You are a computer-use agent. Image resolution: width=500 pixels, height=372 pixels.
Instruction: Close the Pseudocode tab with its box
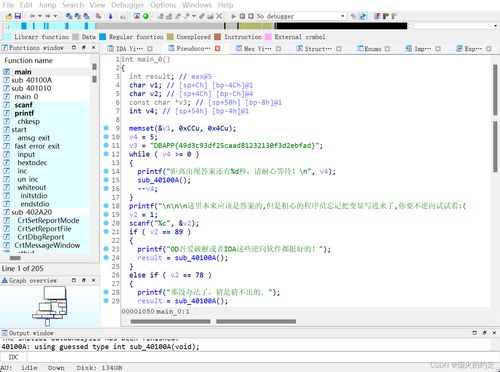[x=218, y=49]
